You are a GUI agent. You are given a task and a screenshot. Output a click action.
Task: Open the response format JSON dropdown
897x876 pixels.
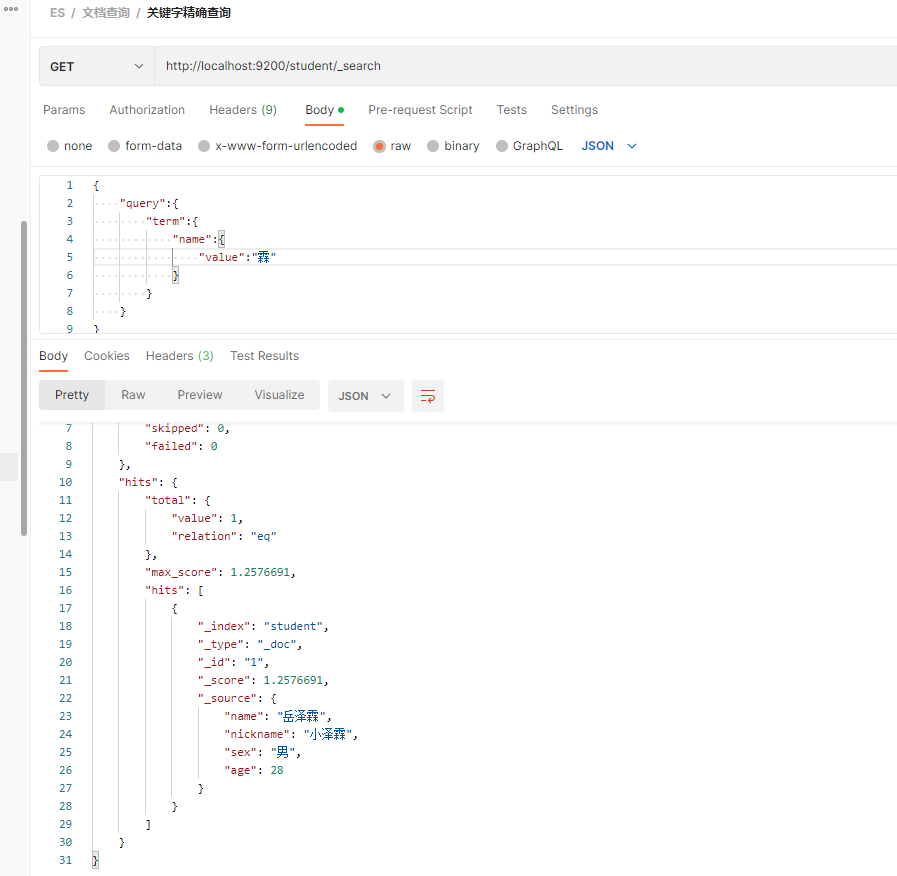366,396
